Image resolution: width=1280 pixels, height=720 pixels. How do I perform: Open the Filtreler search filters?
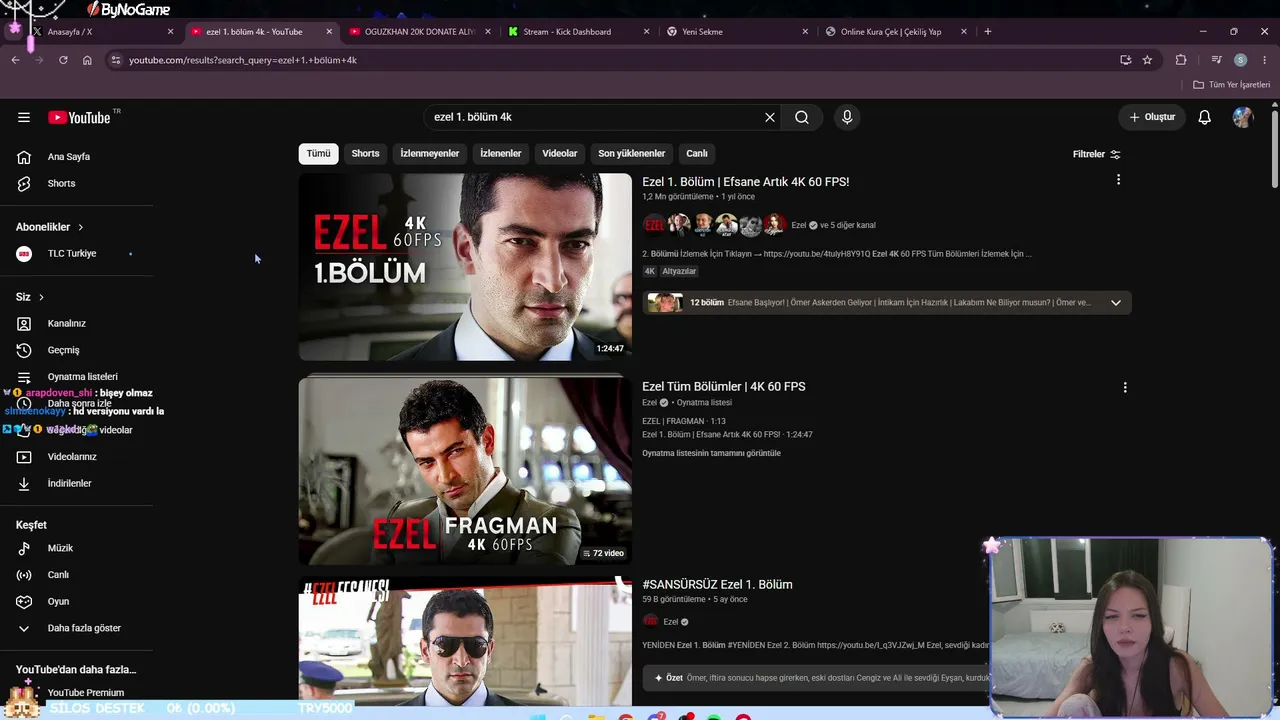coord(1097,154)
